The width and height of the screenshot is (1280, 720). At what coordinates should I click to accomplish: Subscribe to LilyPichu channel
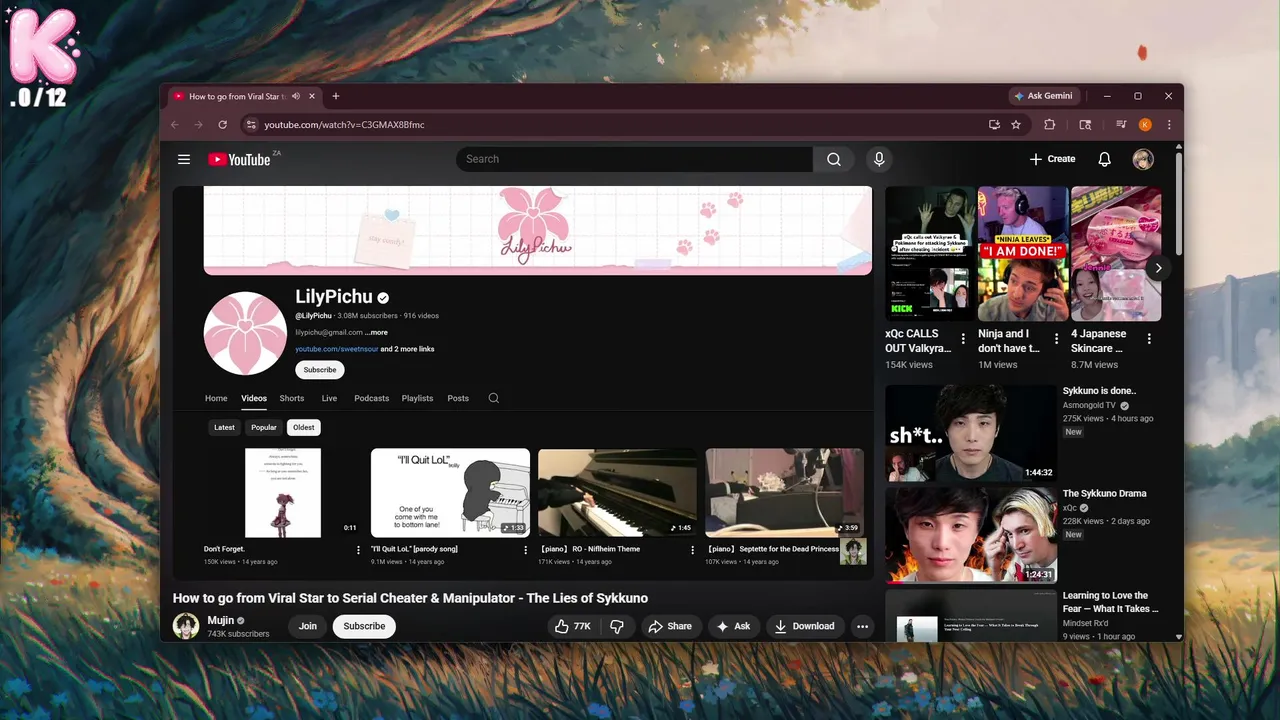320,370
